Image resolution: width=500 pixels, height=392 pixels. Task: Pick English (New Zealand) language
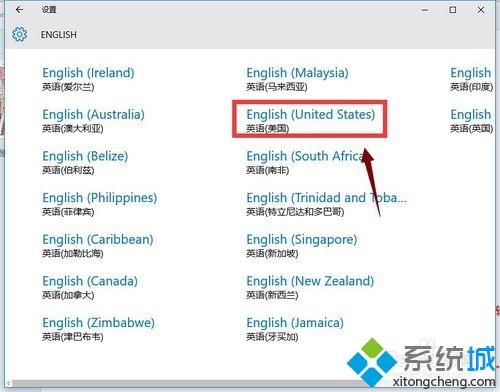(x=310, y=287)
